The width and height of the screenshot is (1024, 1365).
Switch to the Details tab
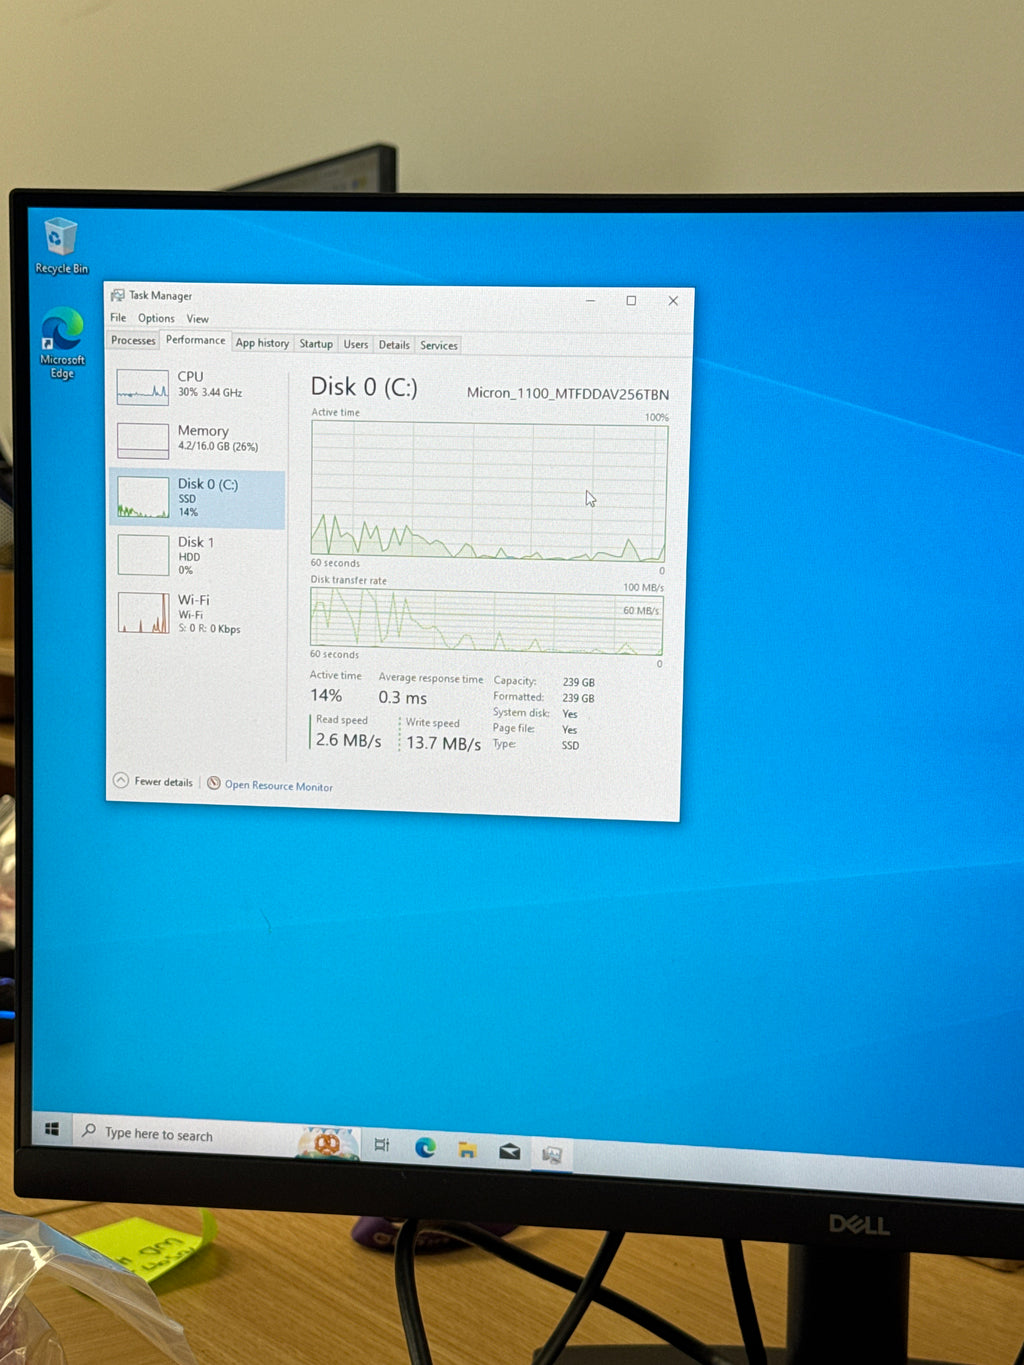[394, 345]
